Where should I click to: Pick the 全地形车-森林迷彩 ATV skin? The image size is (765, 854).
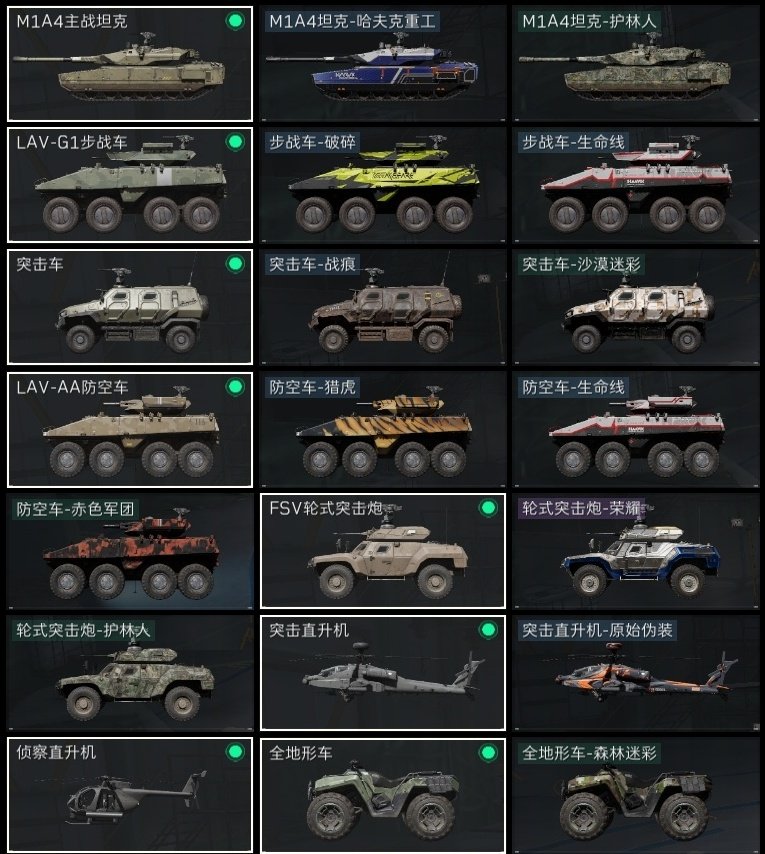[635, 796]
